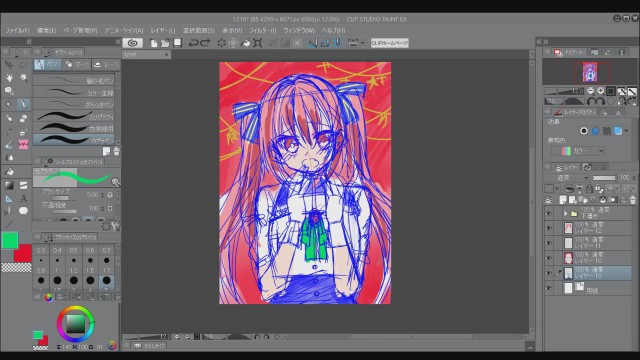This screenshot has height=360, width=640.
Task: Select the Balloon speech bubble tool
Action: coord(23,211)
